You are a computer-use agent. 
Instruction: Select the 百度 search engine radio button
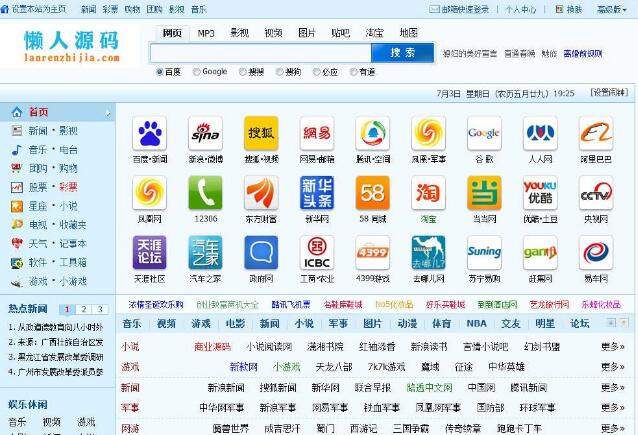point(160,72)
